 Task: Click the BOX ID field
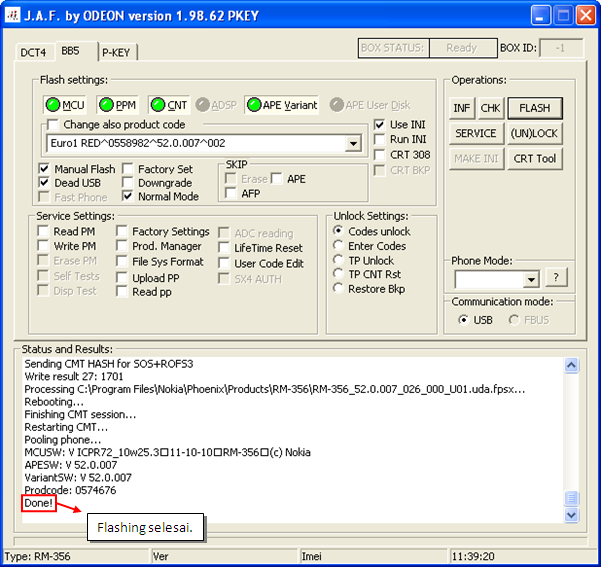pyautogui.click(x=561, y=48)
